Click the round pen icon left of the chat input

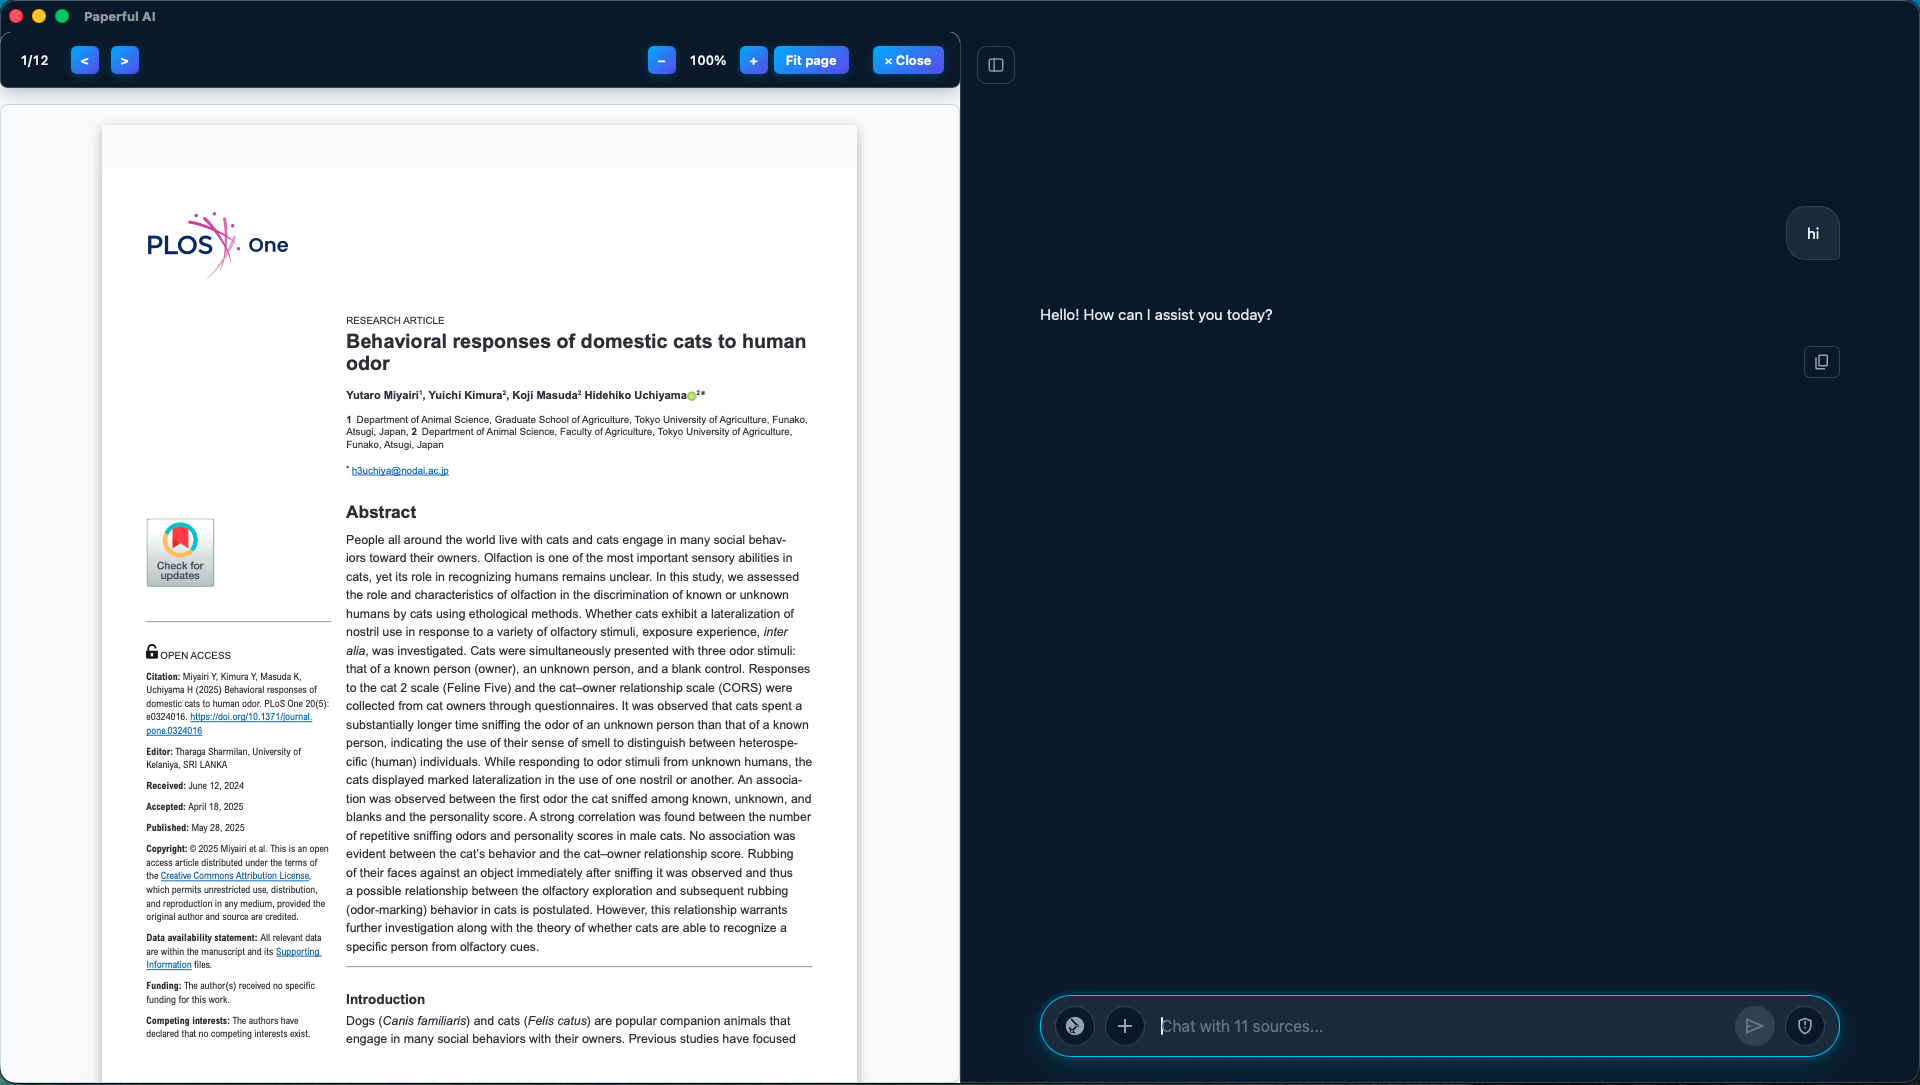[1075, 1026]
